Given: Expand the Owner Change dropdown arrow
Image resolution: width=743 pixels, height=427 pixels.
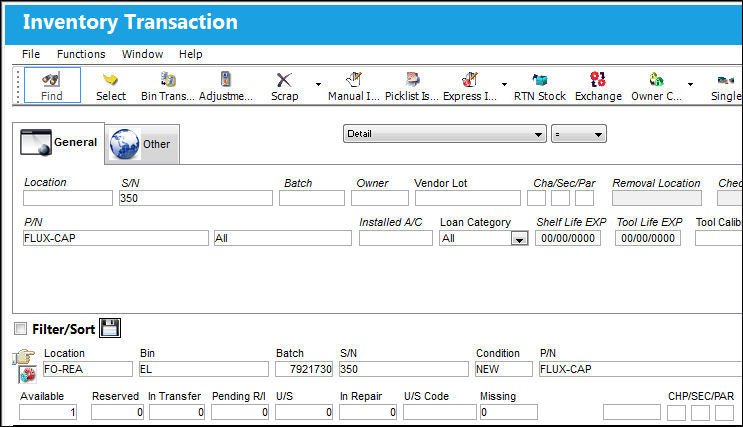Looking at the screenshot, I should point(690,84).
